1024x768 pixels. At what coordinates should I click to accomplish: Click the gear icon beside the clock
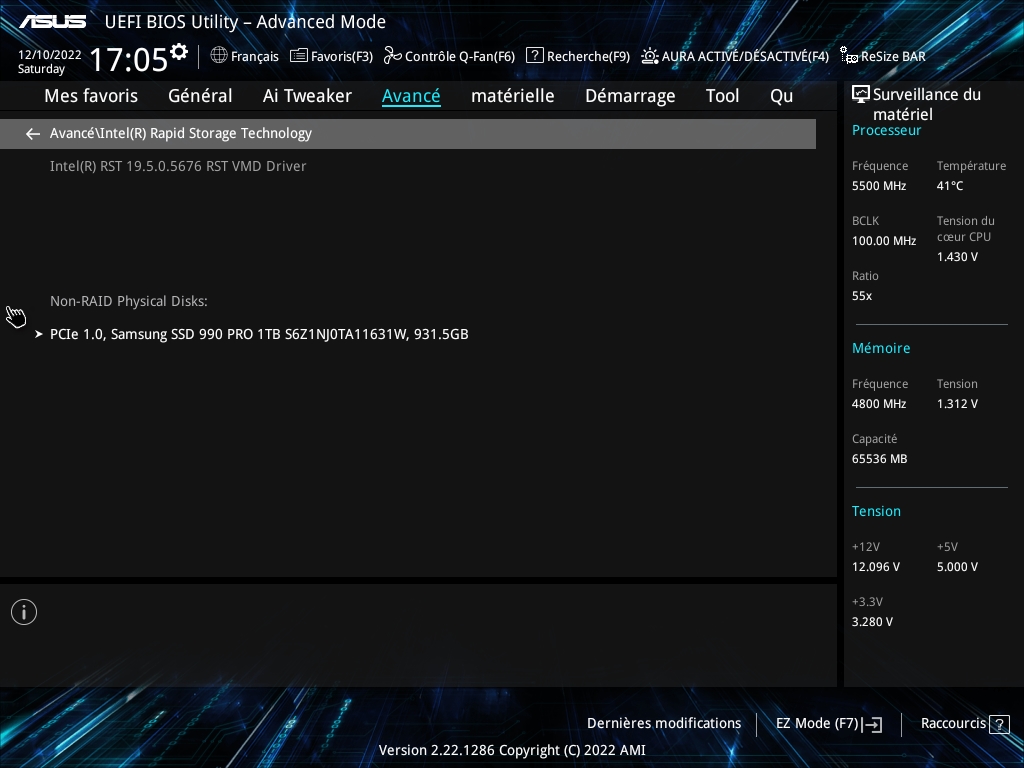[x=179, y=52]
